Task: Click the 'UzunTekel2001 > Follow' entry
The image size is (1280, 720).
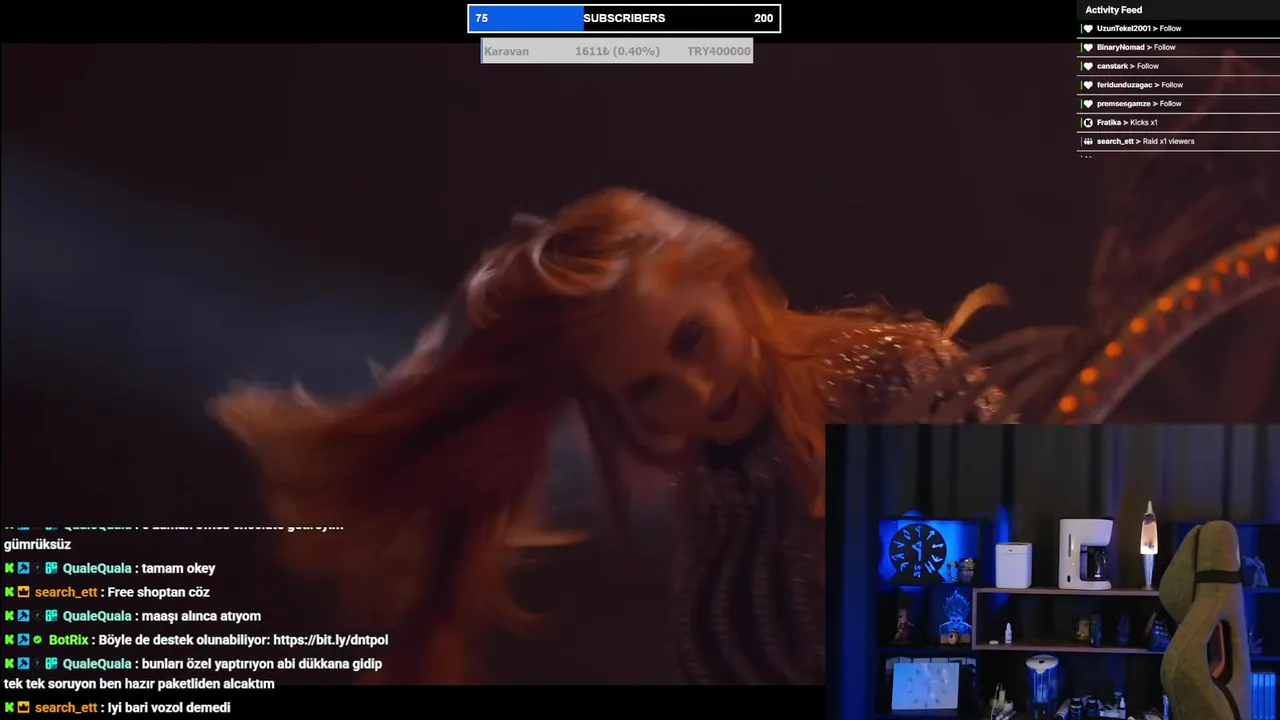Action: coord(1178,29)
